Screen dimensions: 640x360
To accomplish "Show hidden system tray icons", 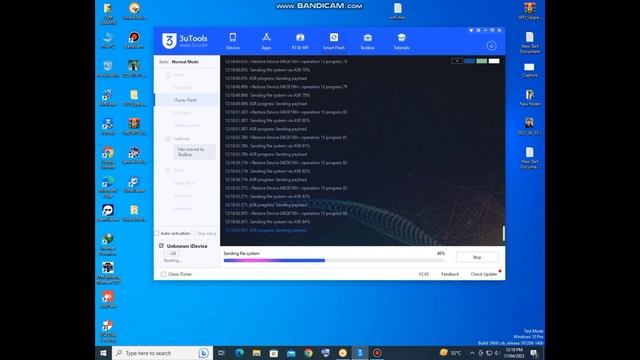I will [x=472, y=353].
